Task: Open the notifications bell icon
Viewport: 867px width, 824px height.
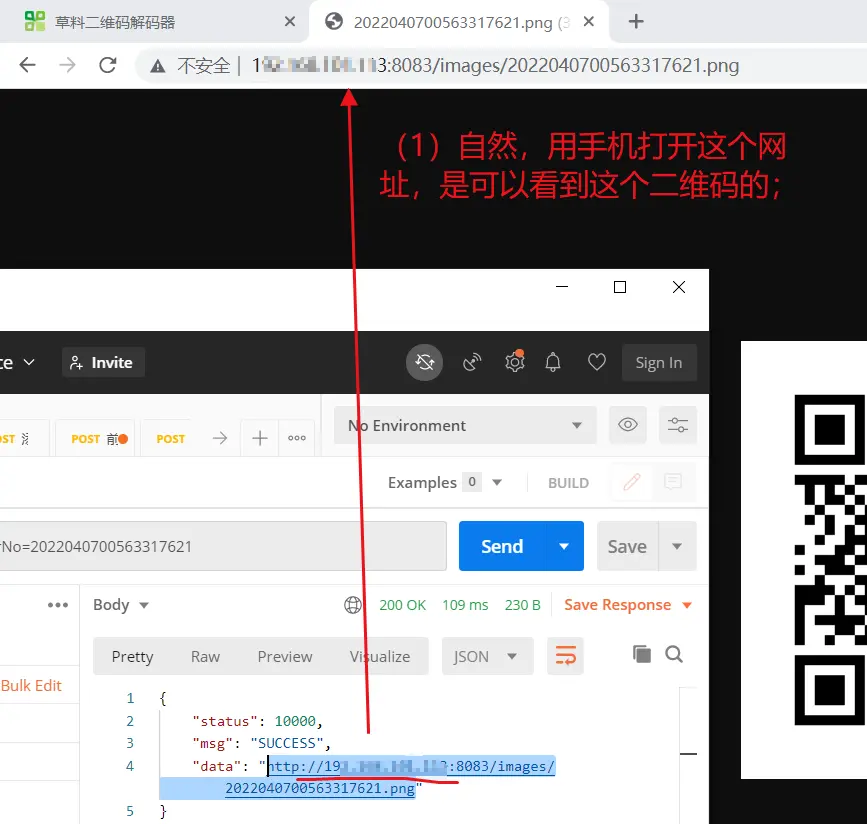Action: point(553,362)
